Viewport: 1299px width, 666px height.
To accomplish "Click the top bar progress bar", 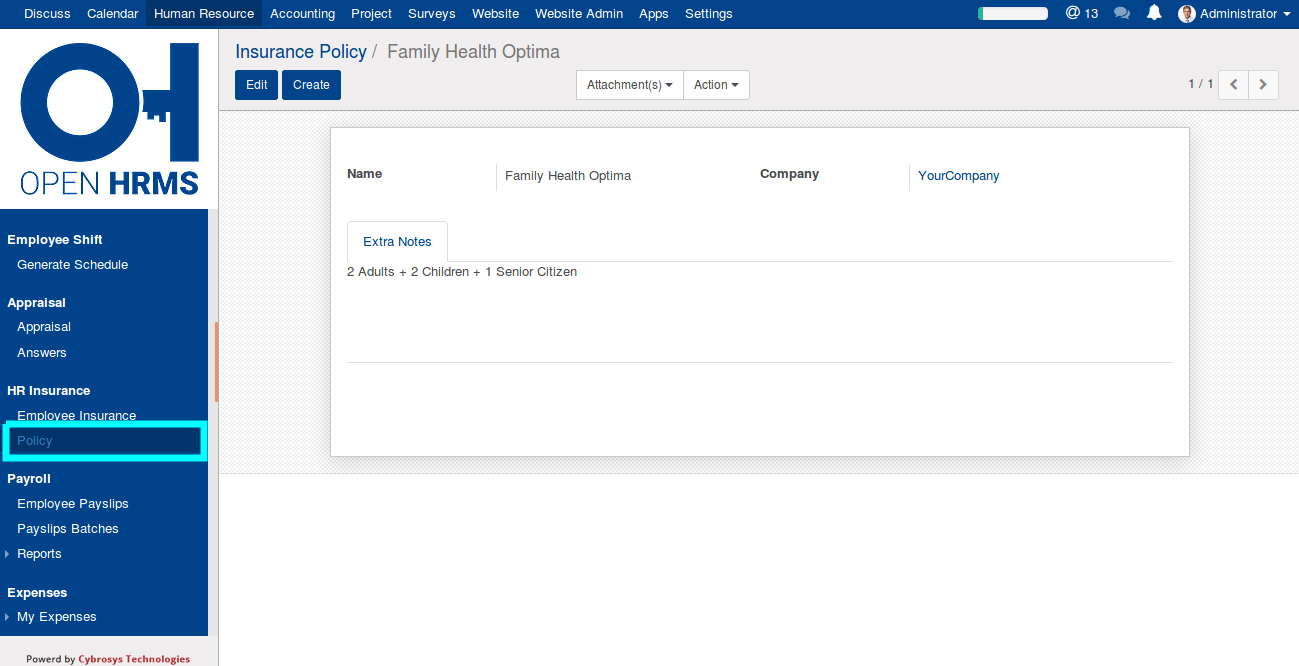I will [1013, 14].
